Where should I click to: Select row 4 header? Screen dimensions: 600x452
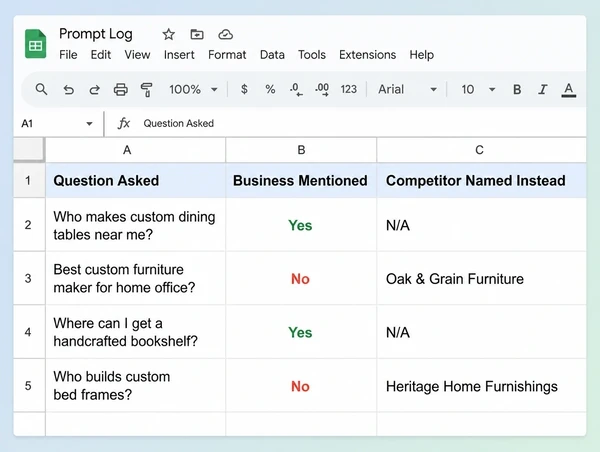[x=29, y=332]
